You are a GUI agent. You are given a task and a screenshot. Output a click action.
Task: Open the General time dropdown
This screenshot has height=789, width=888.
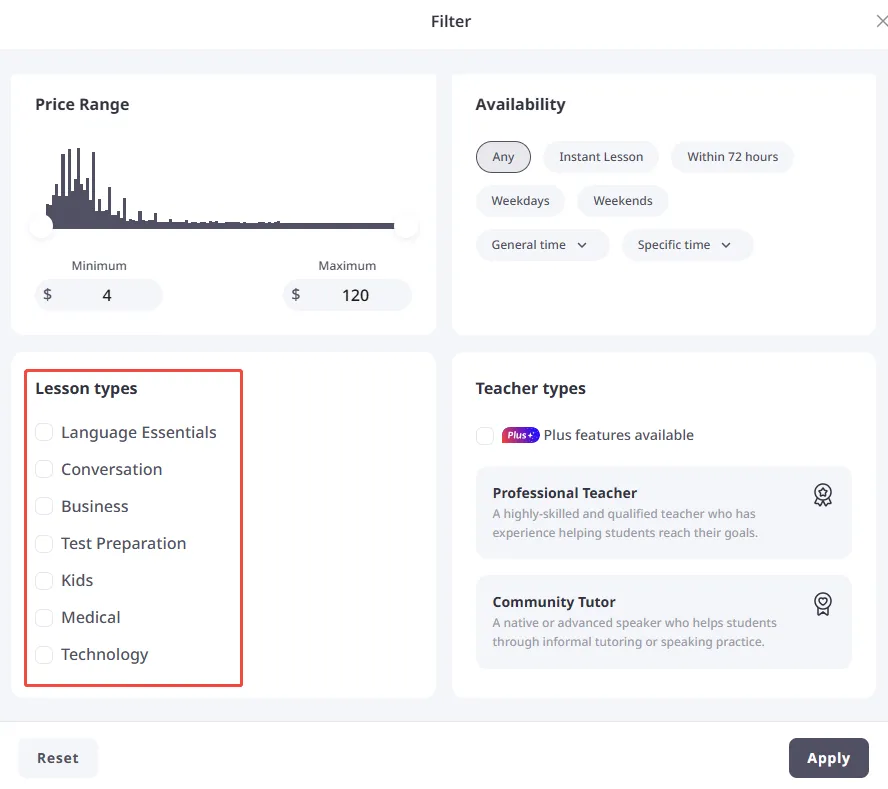[542, 245]
